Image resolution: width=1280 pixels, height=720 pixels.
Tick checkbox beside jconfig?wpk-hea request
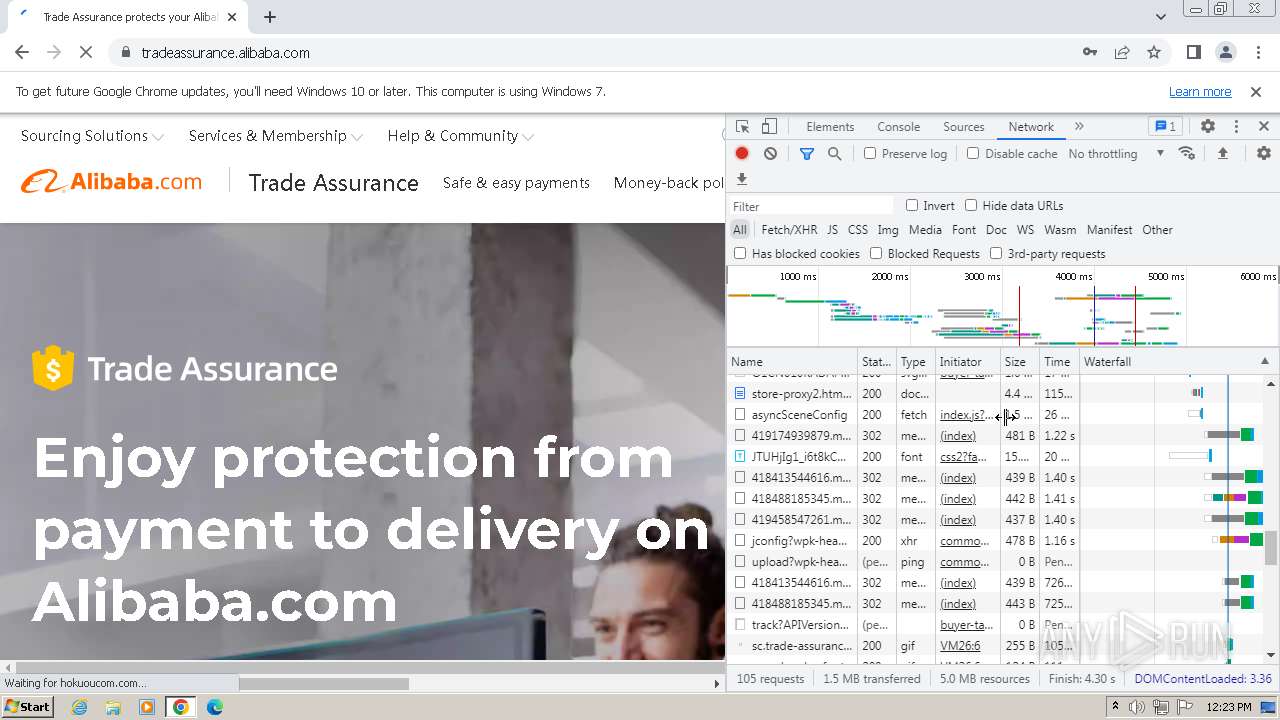click(x=740, y=540)
